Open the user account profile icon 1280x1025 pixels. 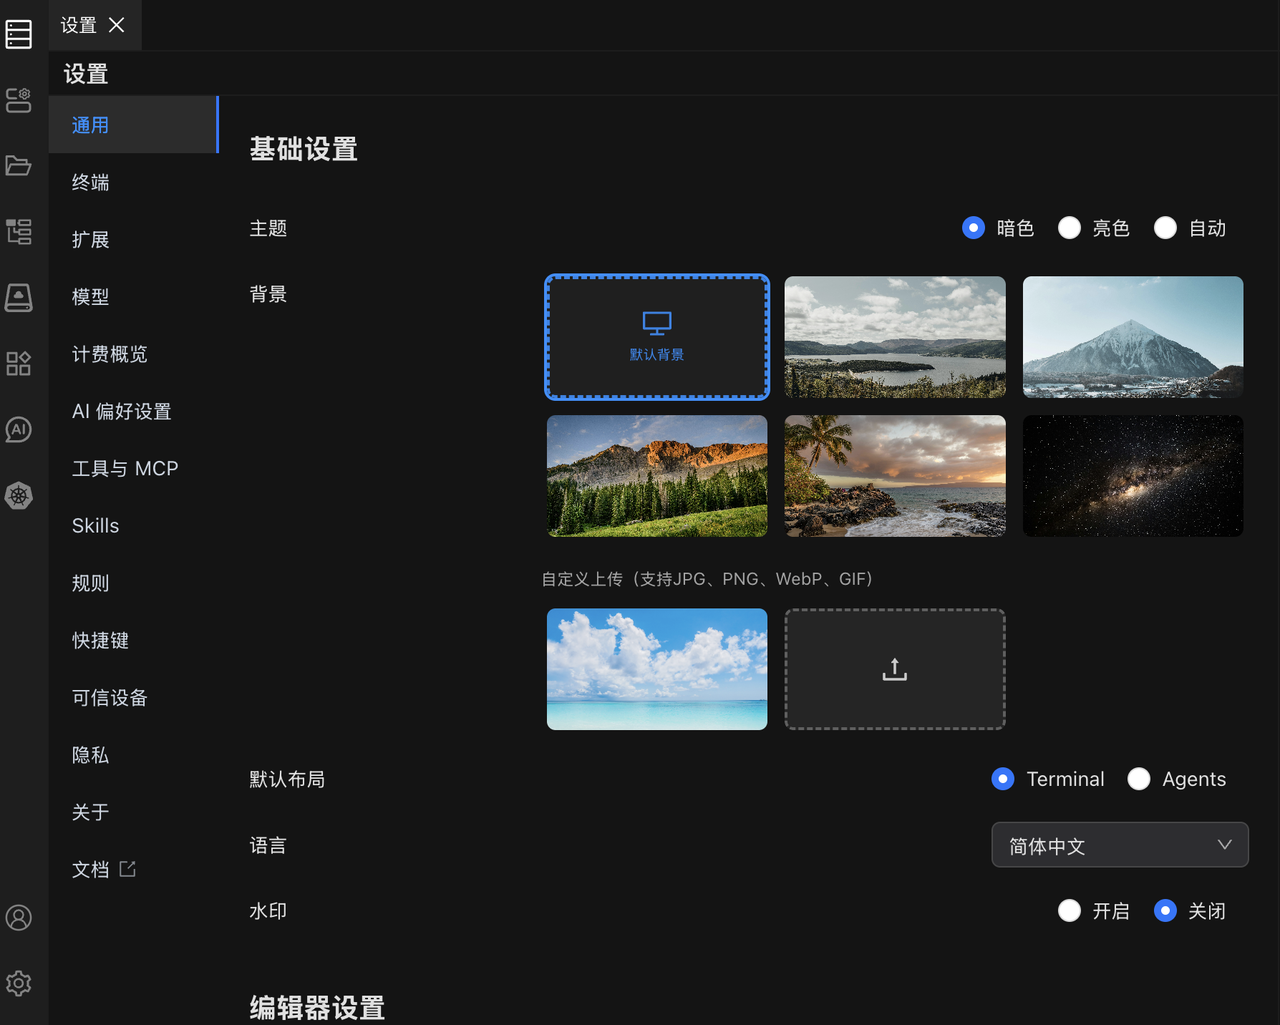pos(19,918)
